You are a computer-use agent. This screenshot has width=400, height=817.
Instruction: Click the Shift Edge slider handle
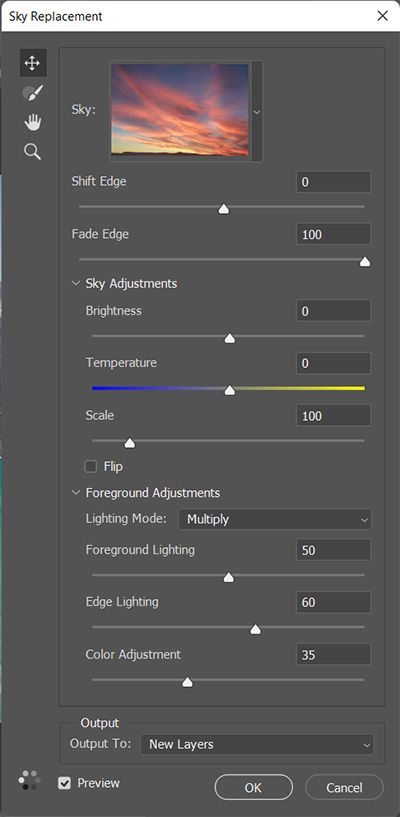coord(223,209)
